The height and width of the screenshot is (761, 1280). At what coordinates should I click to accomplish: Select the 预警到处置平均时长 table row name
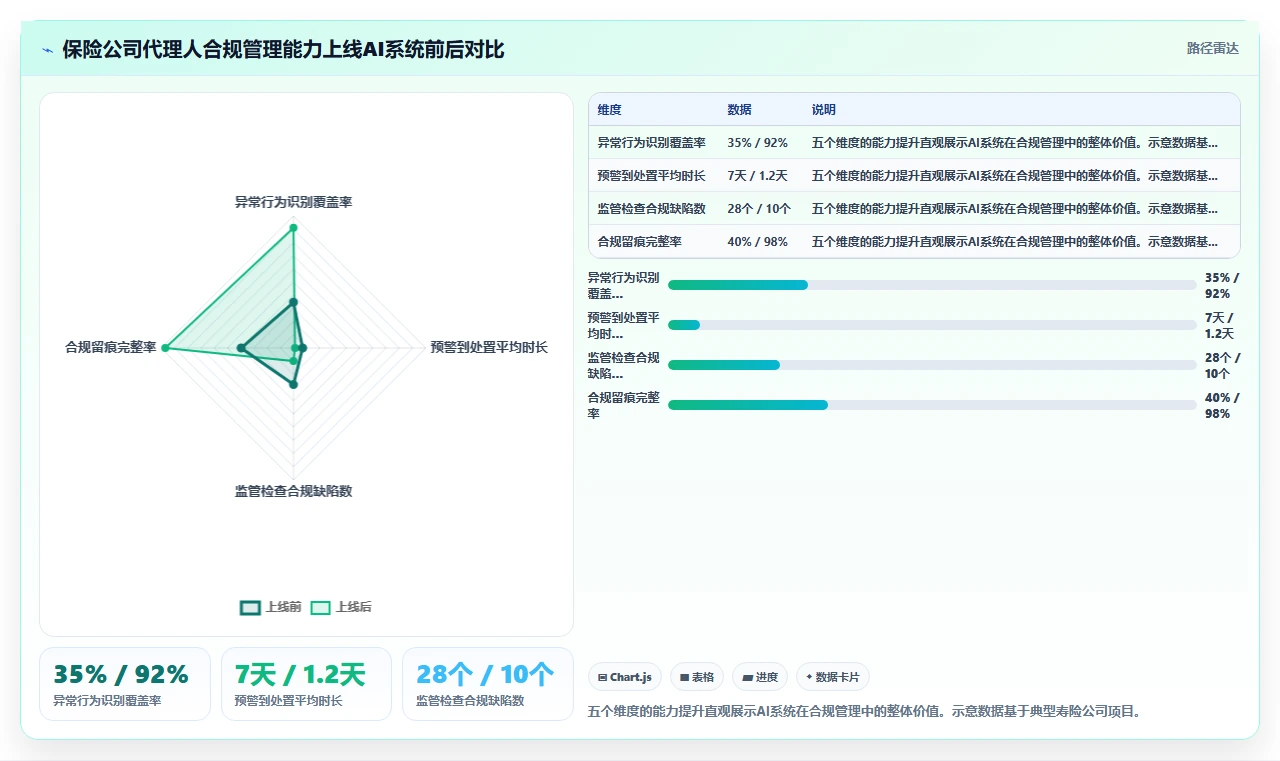click(651, 176)
